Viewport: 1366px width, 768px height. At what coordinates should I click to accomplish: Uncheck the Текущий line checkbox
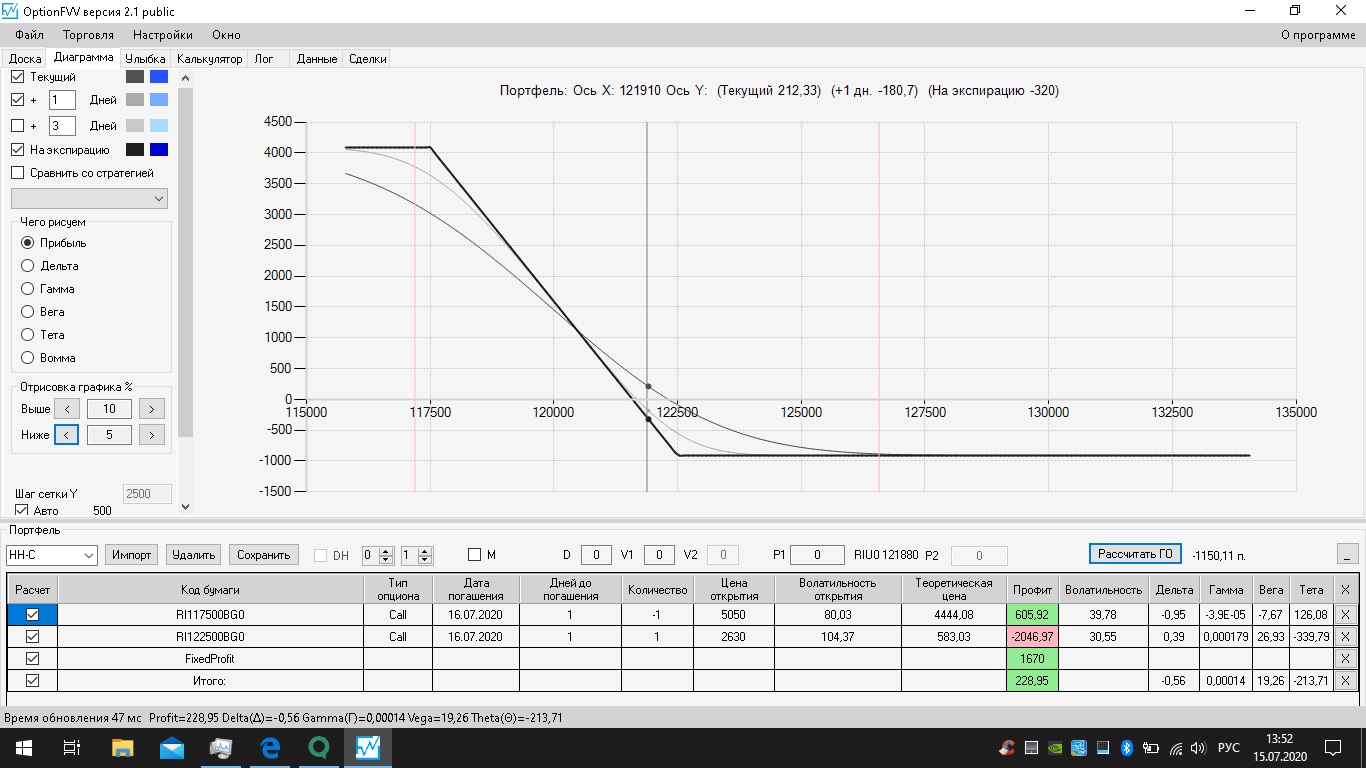pos(17,76)
